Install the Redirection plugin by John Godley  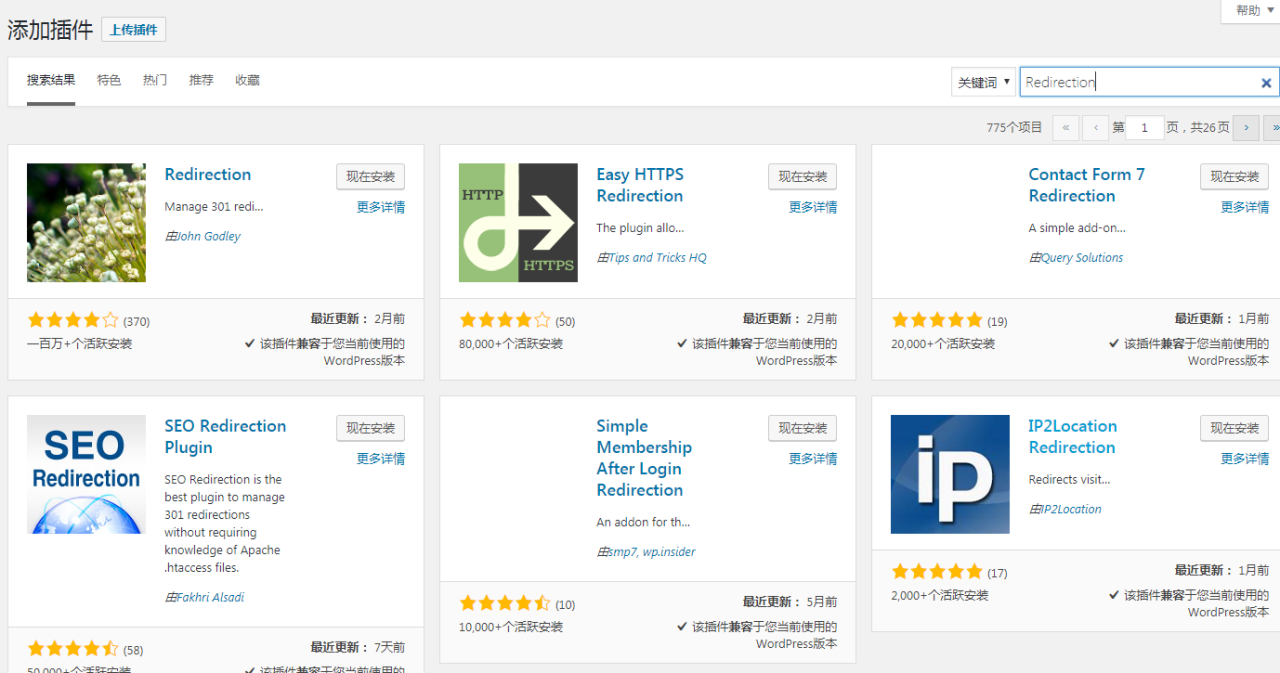[370, 177]
